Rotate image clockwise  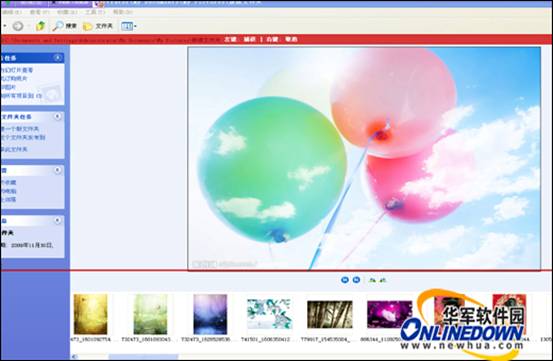pos(372,280)
